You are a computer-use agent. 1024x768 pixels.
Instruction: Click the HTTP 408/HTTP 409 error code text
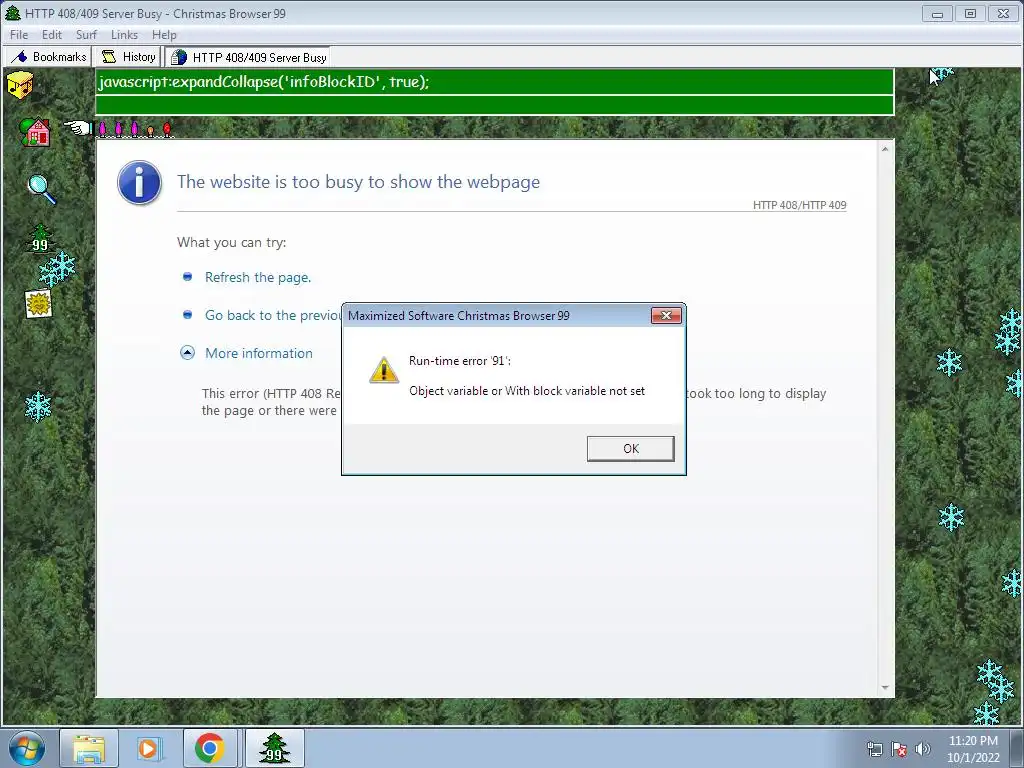point(799,205)
